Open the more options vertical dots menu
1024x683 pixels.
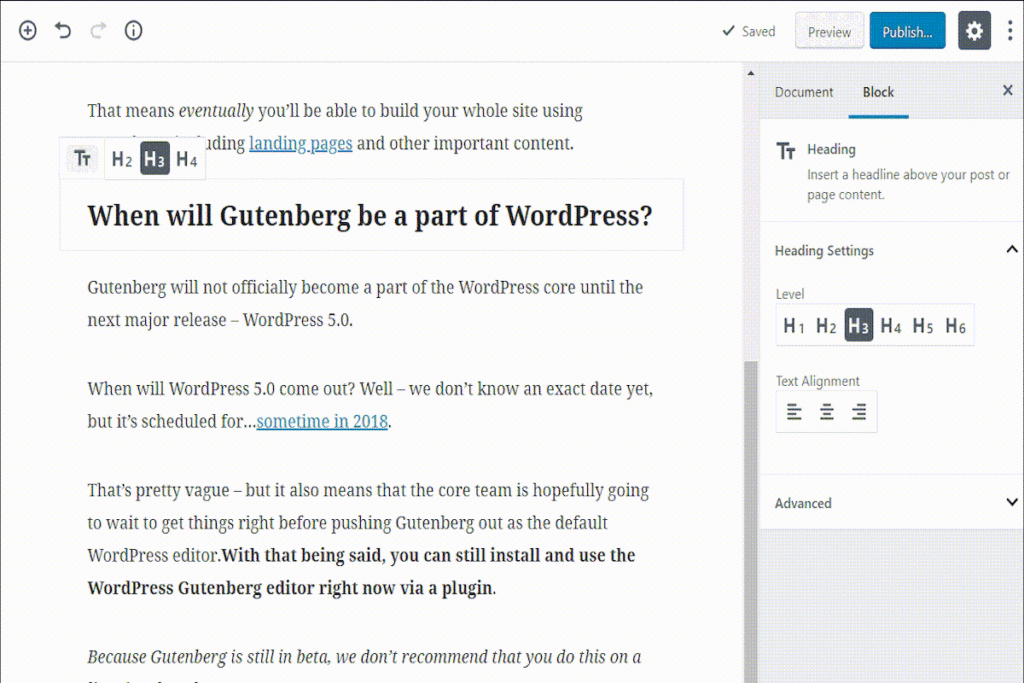pyautogui.click(x=1010, y=31)
